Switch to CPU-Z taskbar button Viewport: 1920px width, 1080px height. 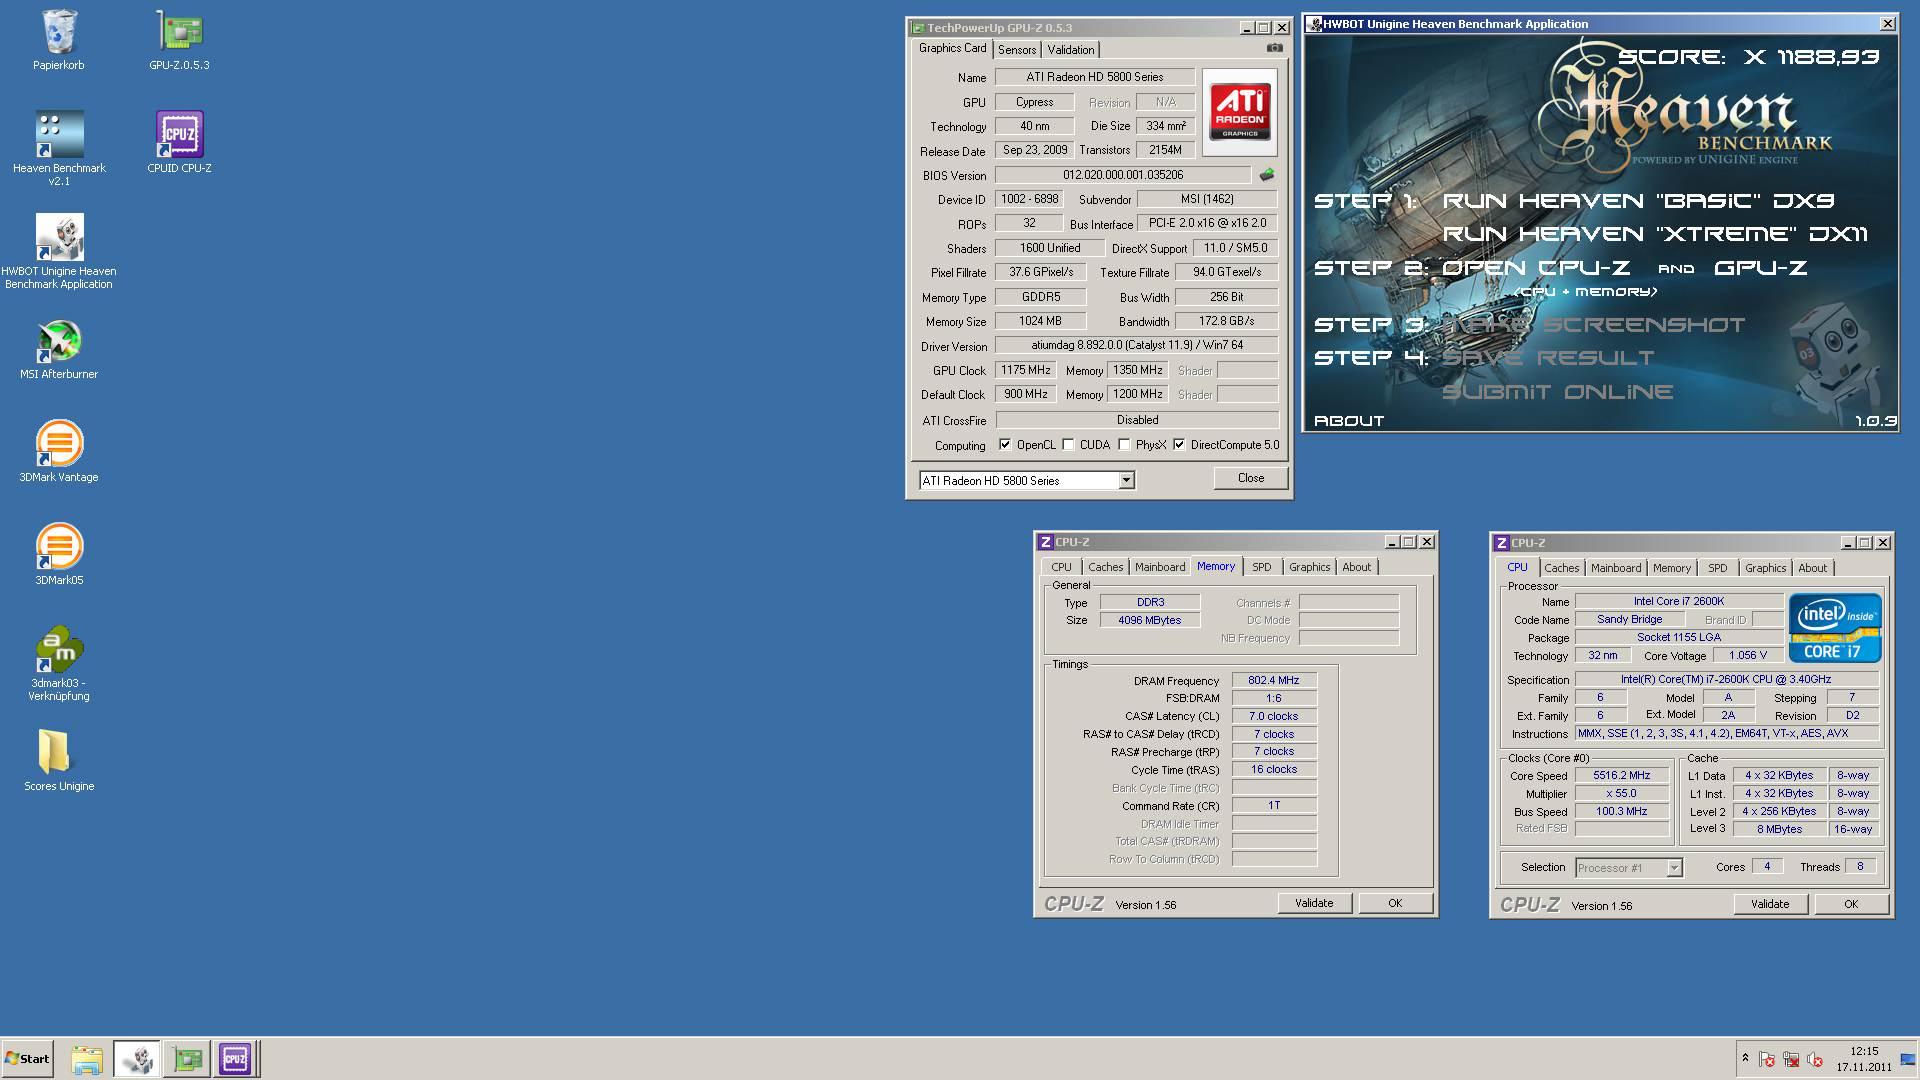(x=235, y=1059)
